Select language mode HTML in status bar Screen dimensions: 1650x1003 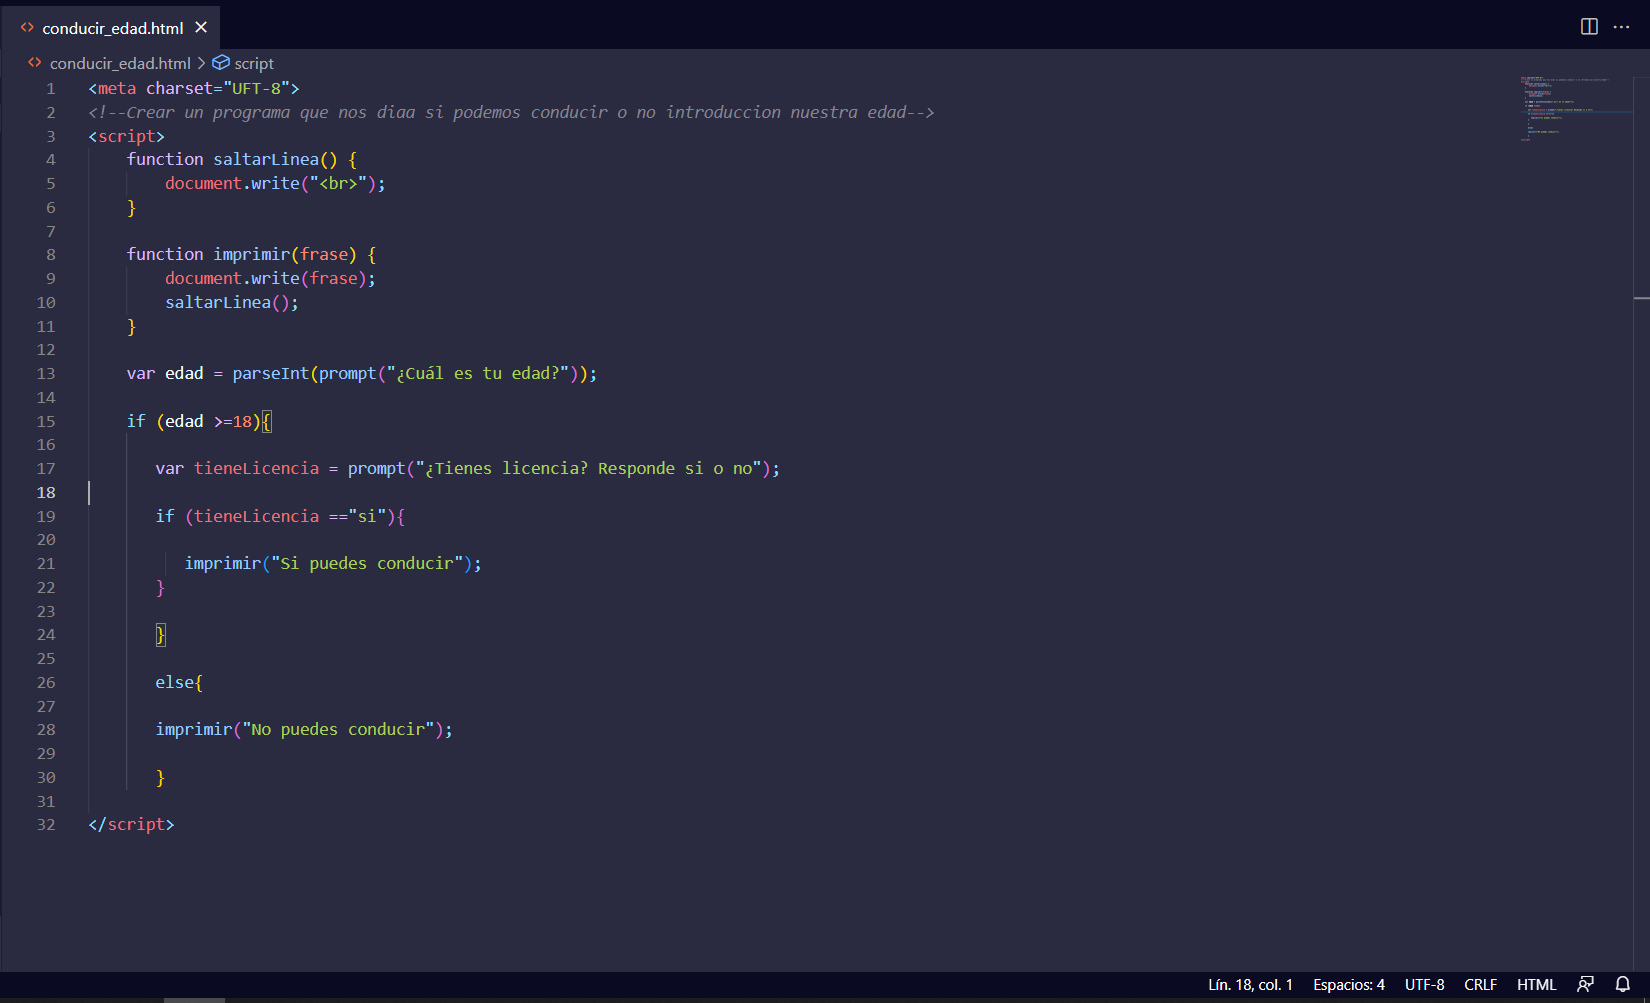click(1536, 985)
